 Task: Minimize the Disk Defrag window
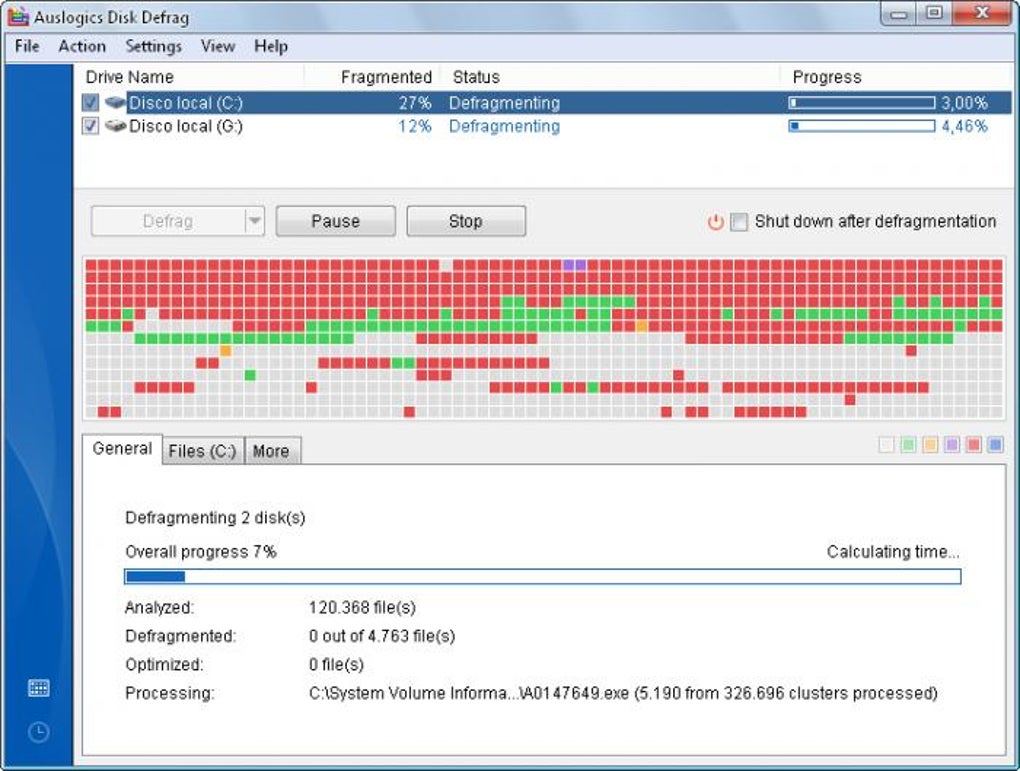[899, 14]
